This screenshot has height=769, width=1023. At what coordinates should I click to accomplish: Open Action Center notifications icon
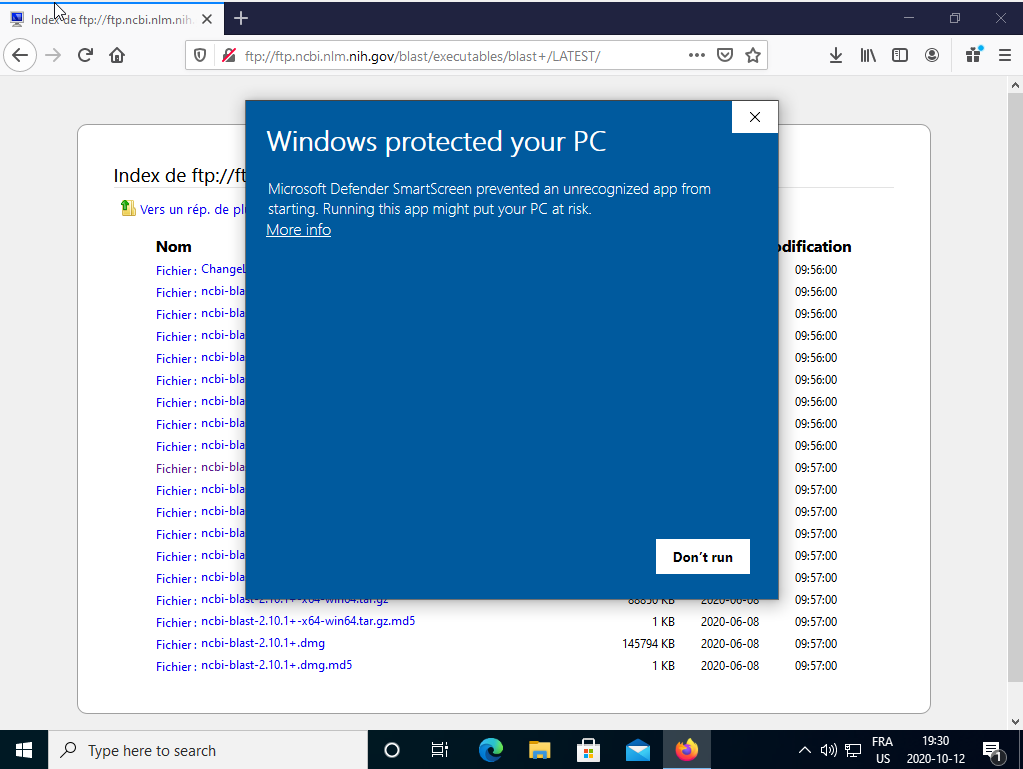click(x=992, y=751)
